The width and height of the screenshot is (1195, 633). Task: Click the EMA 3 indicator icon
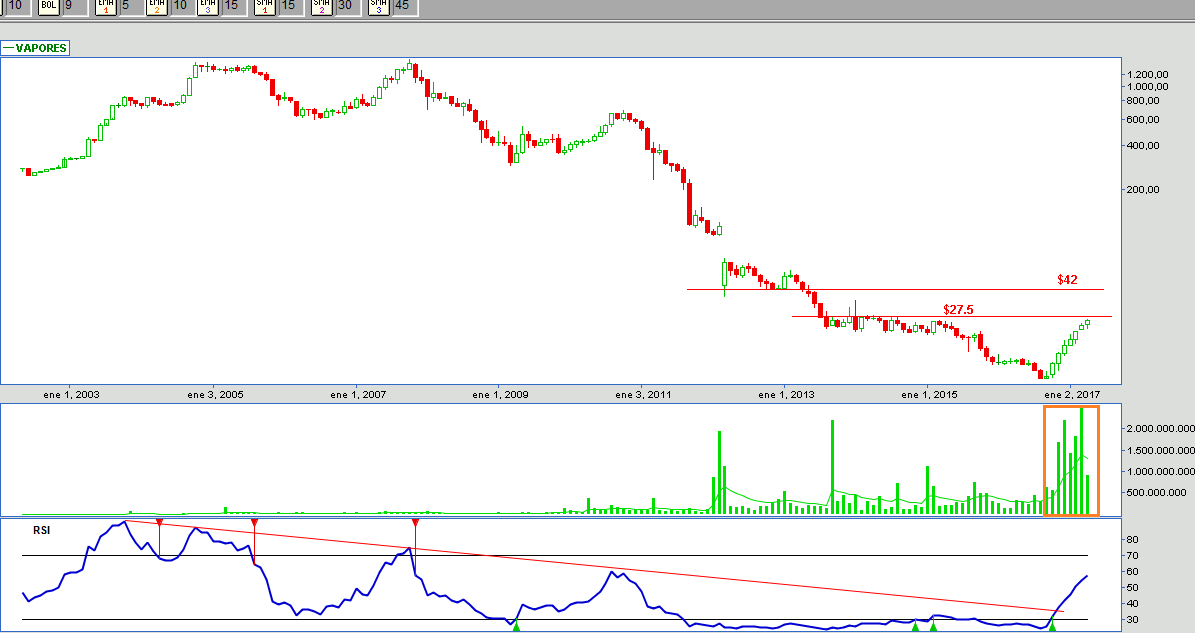pos(207,6)
